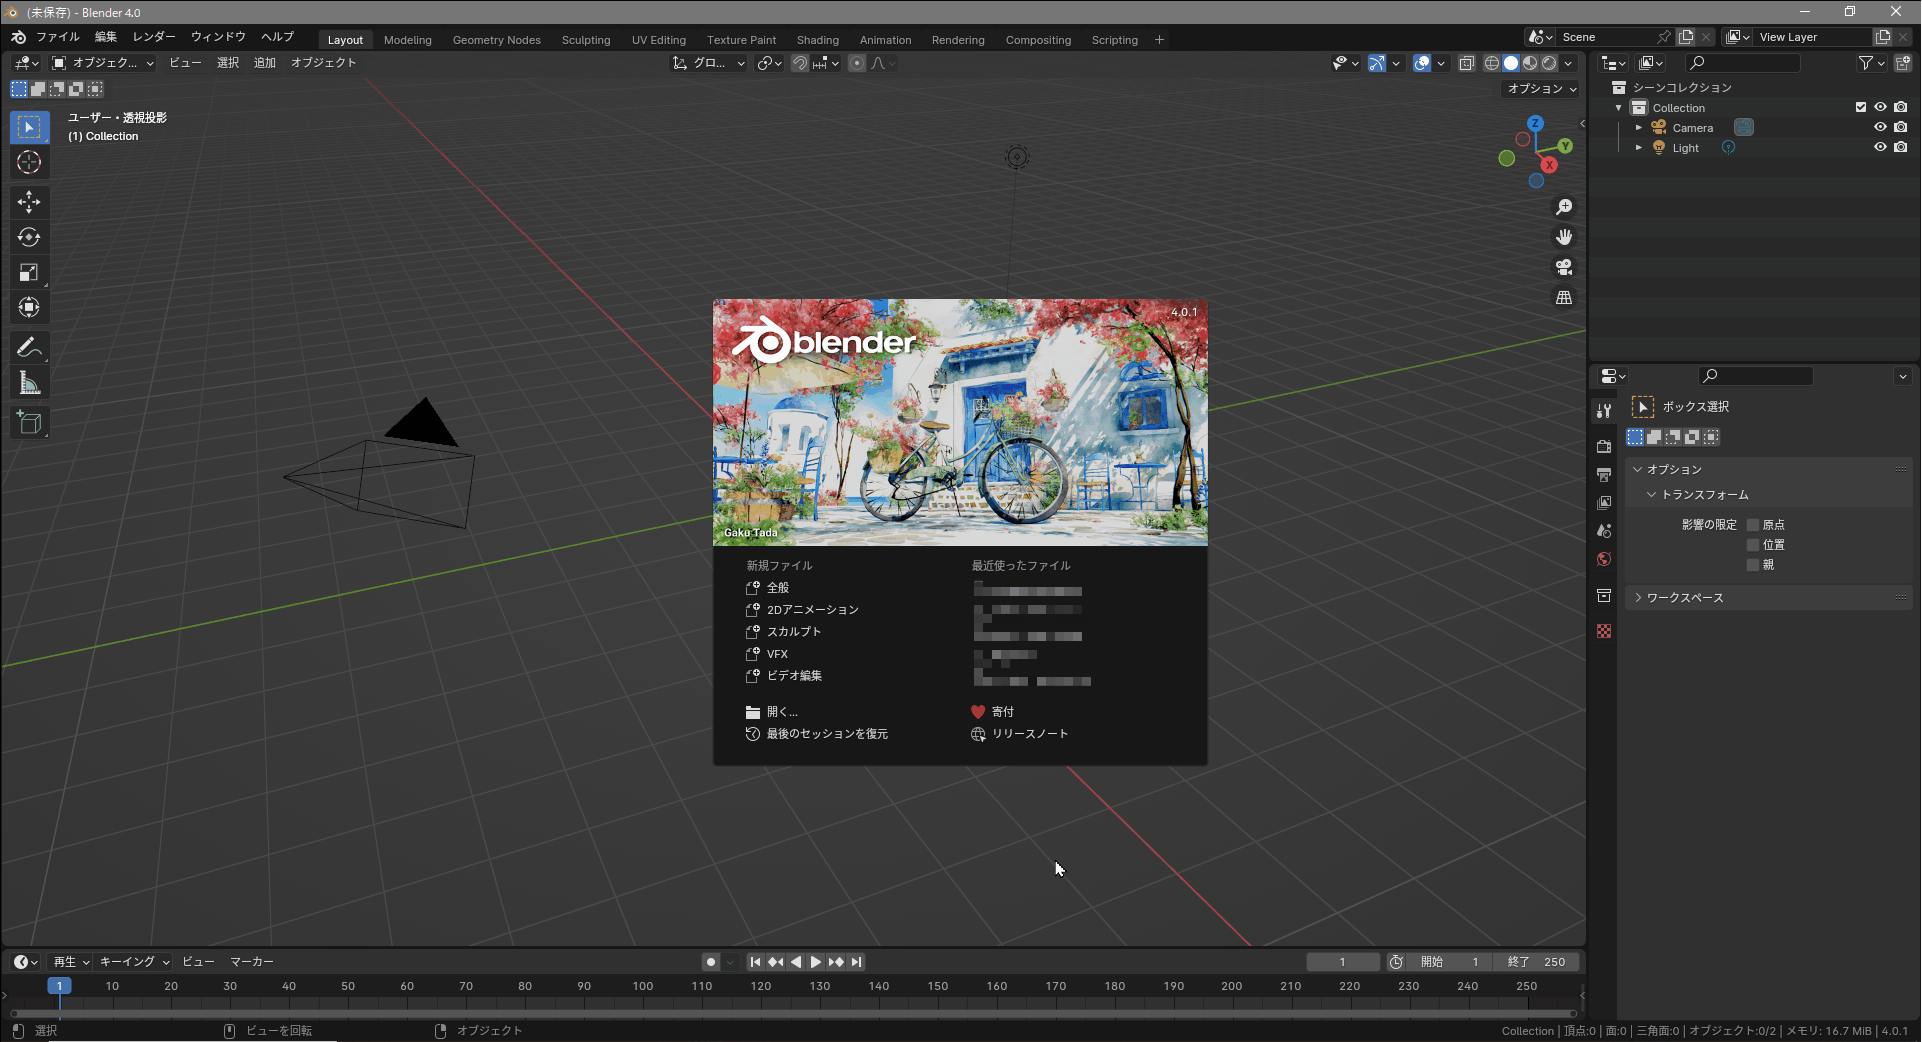Open the ファイル menu
1922x1042 pixels.
[58, 37]
